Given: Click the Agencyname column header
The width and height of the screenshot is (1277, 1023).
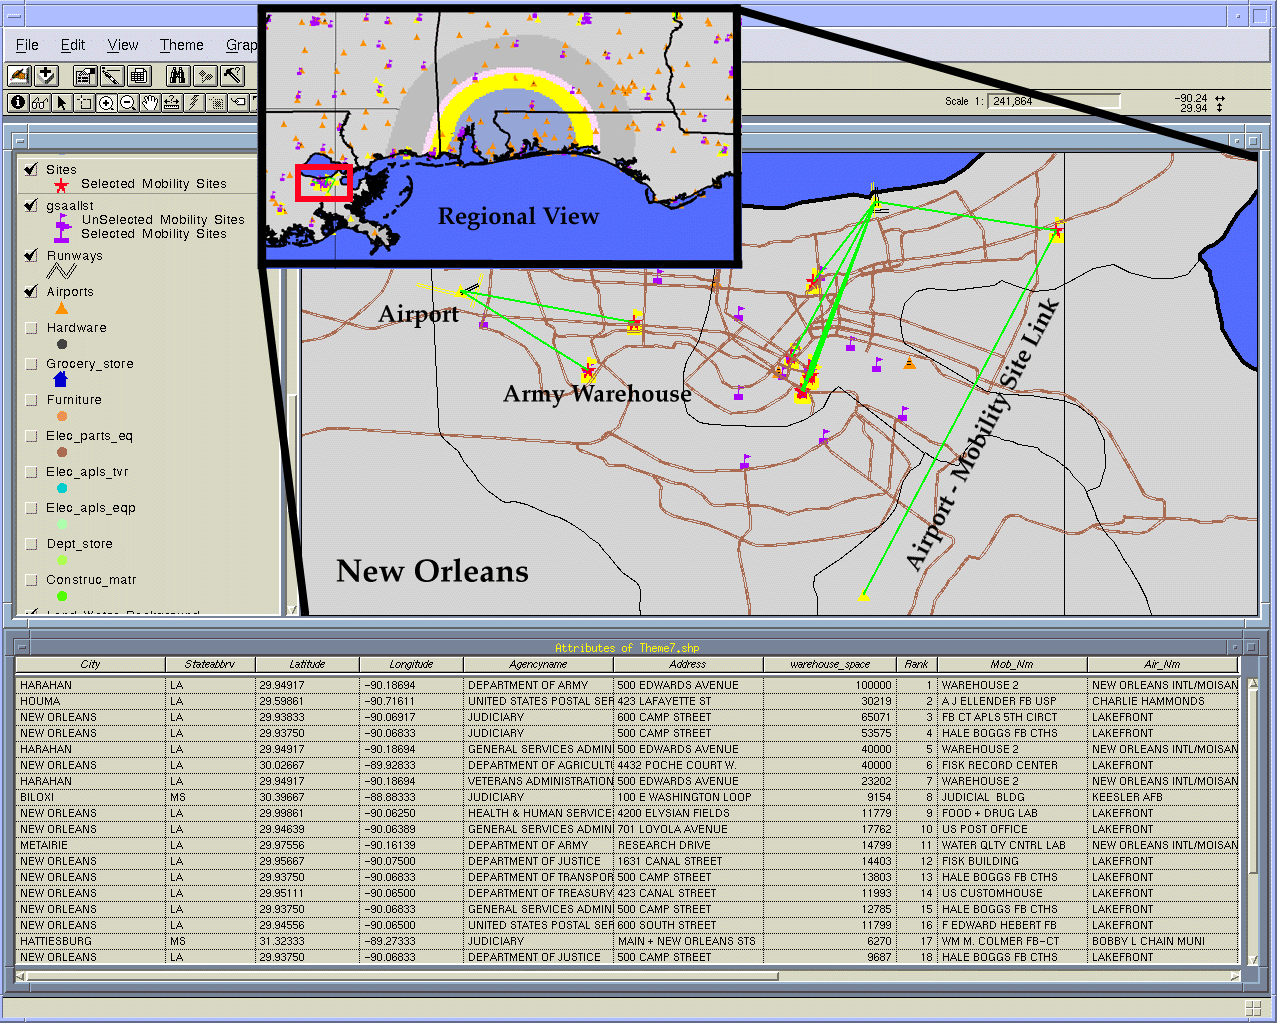Looking at the screenshot, I should click(538, 664).
